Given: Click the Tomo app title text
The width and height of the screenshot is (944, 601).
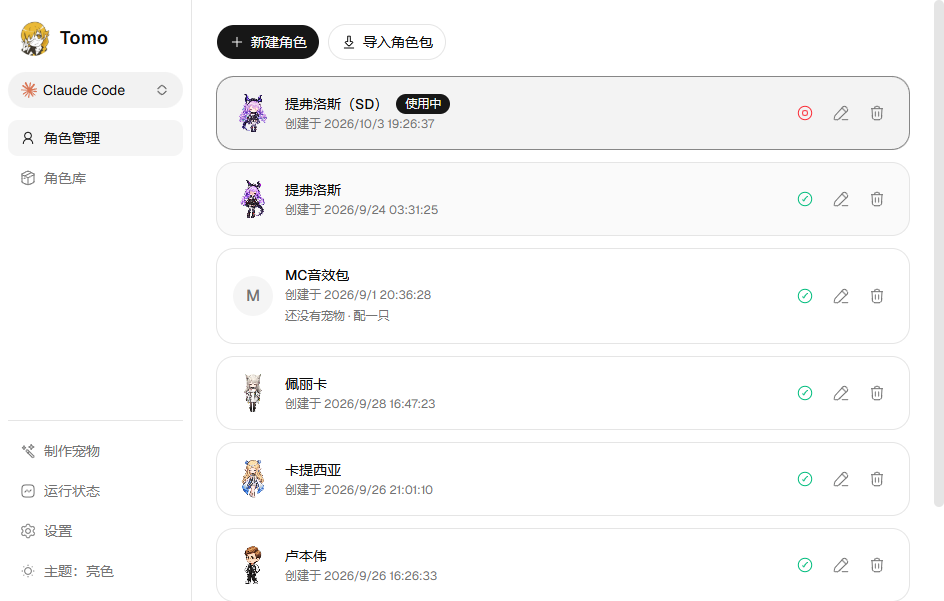Looking at the screenshot, I should pyautogui.click(x=84, y=38).
